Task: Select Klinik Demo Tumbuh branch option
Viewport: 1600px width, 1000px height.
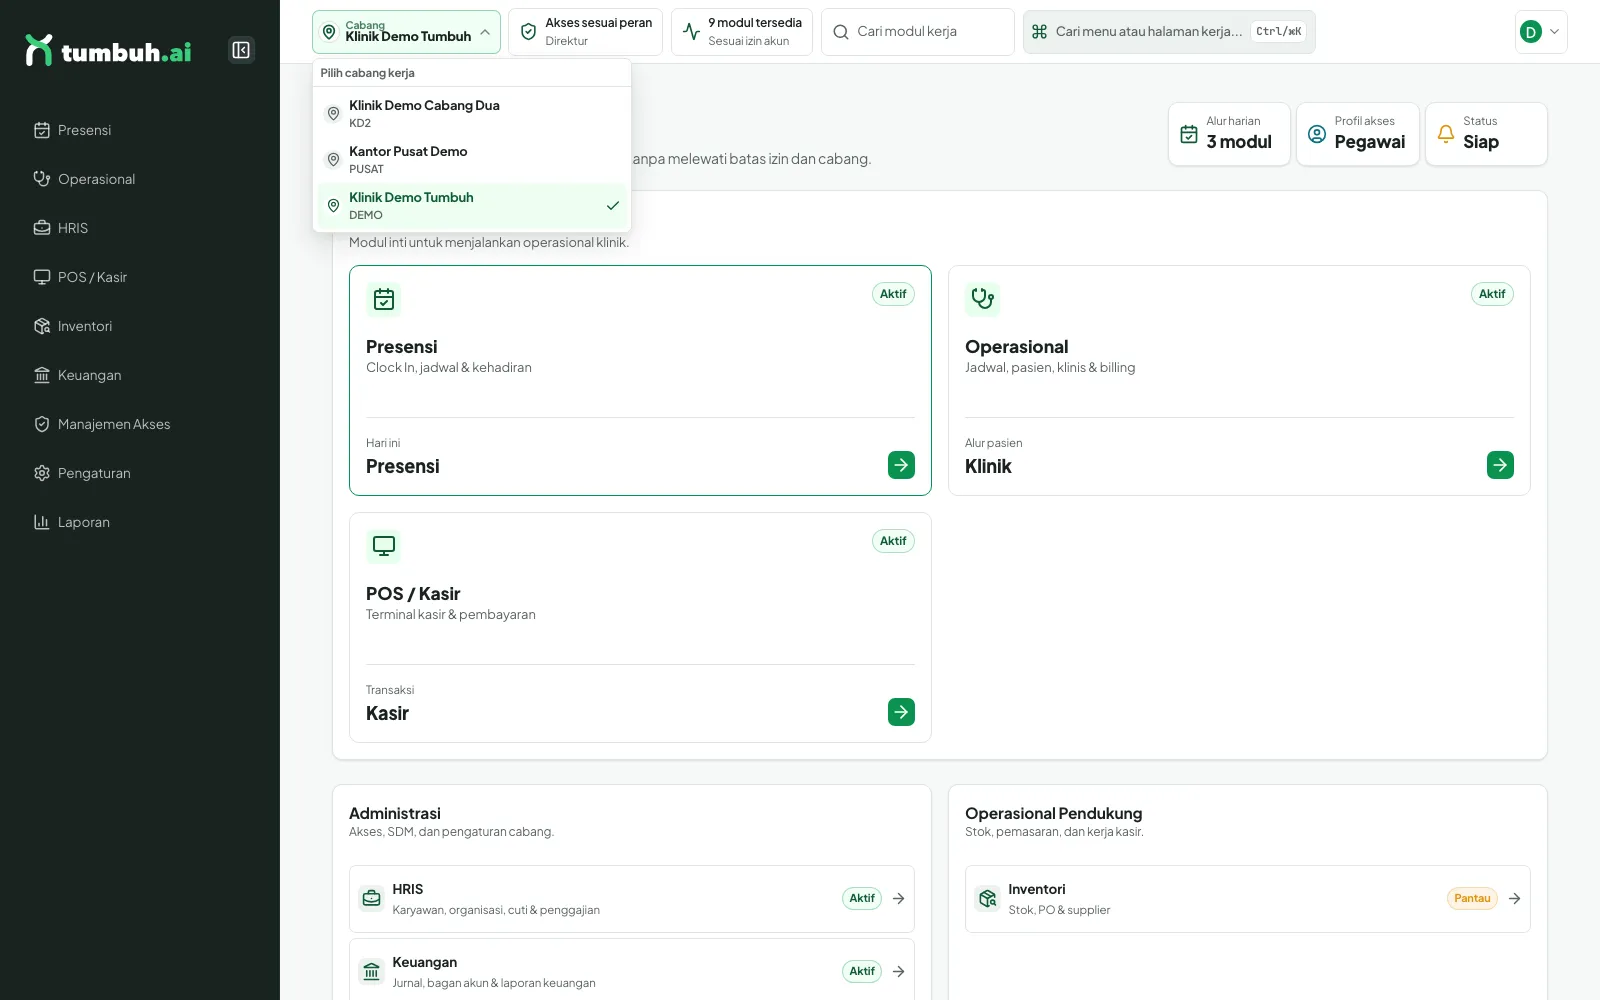Action: point(472,206)
